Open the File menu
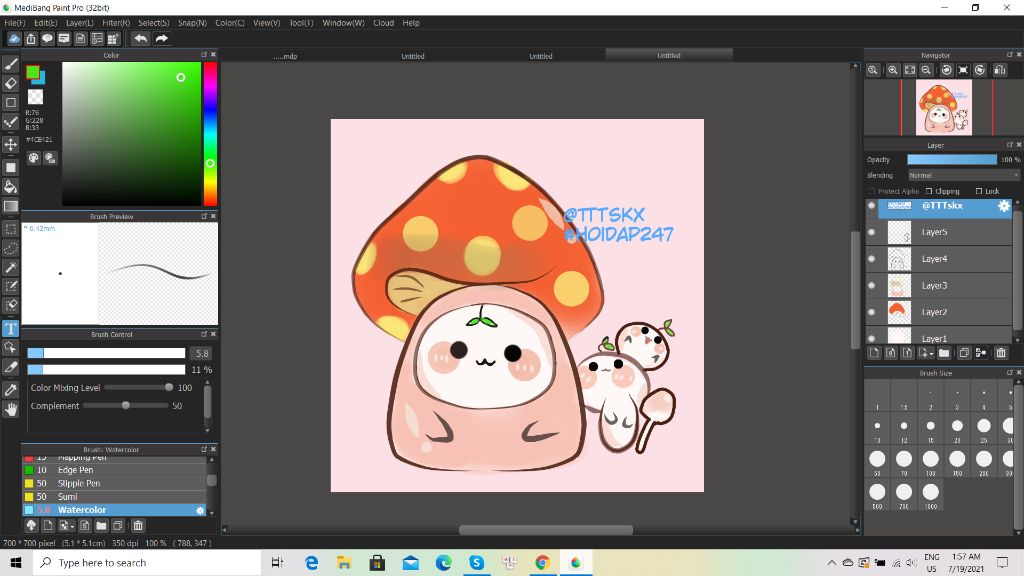Viewport: 1024px width, 576px height. click(15, 23)
